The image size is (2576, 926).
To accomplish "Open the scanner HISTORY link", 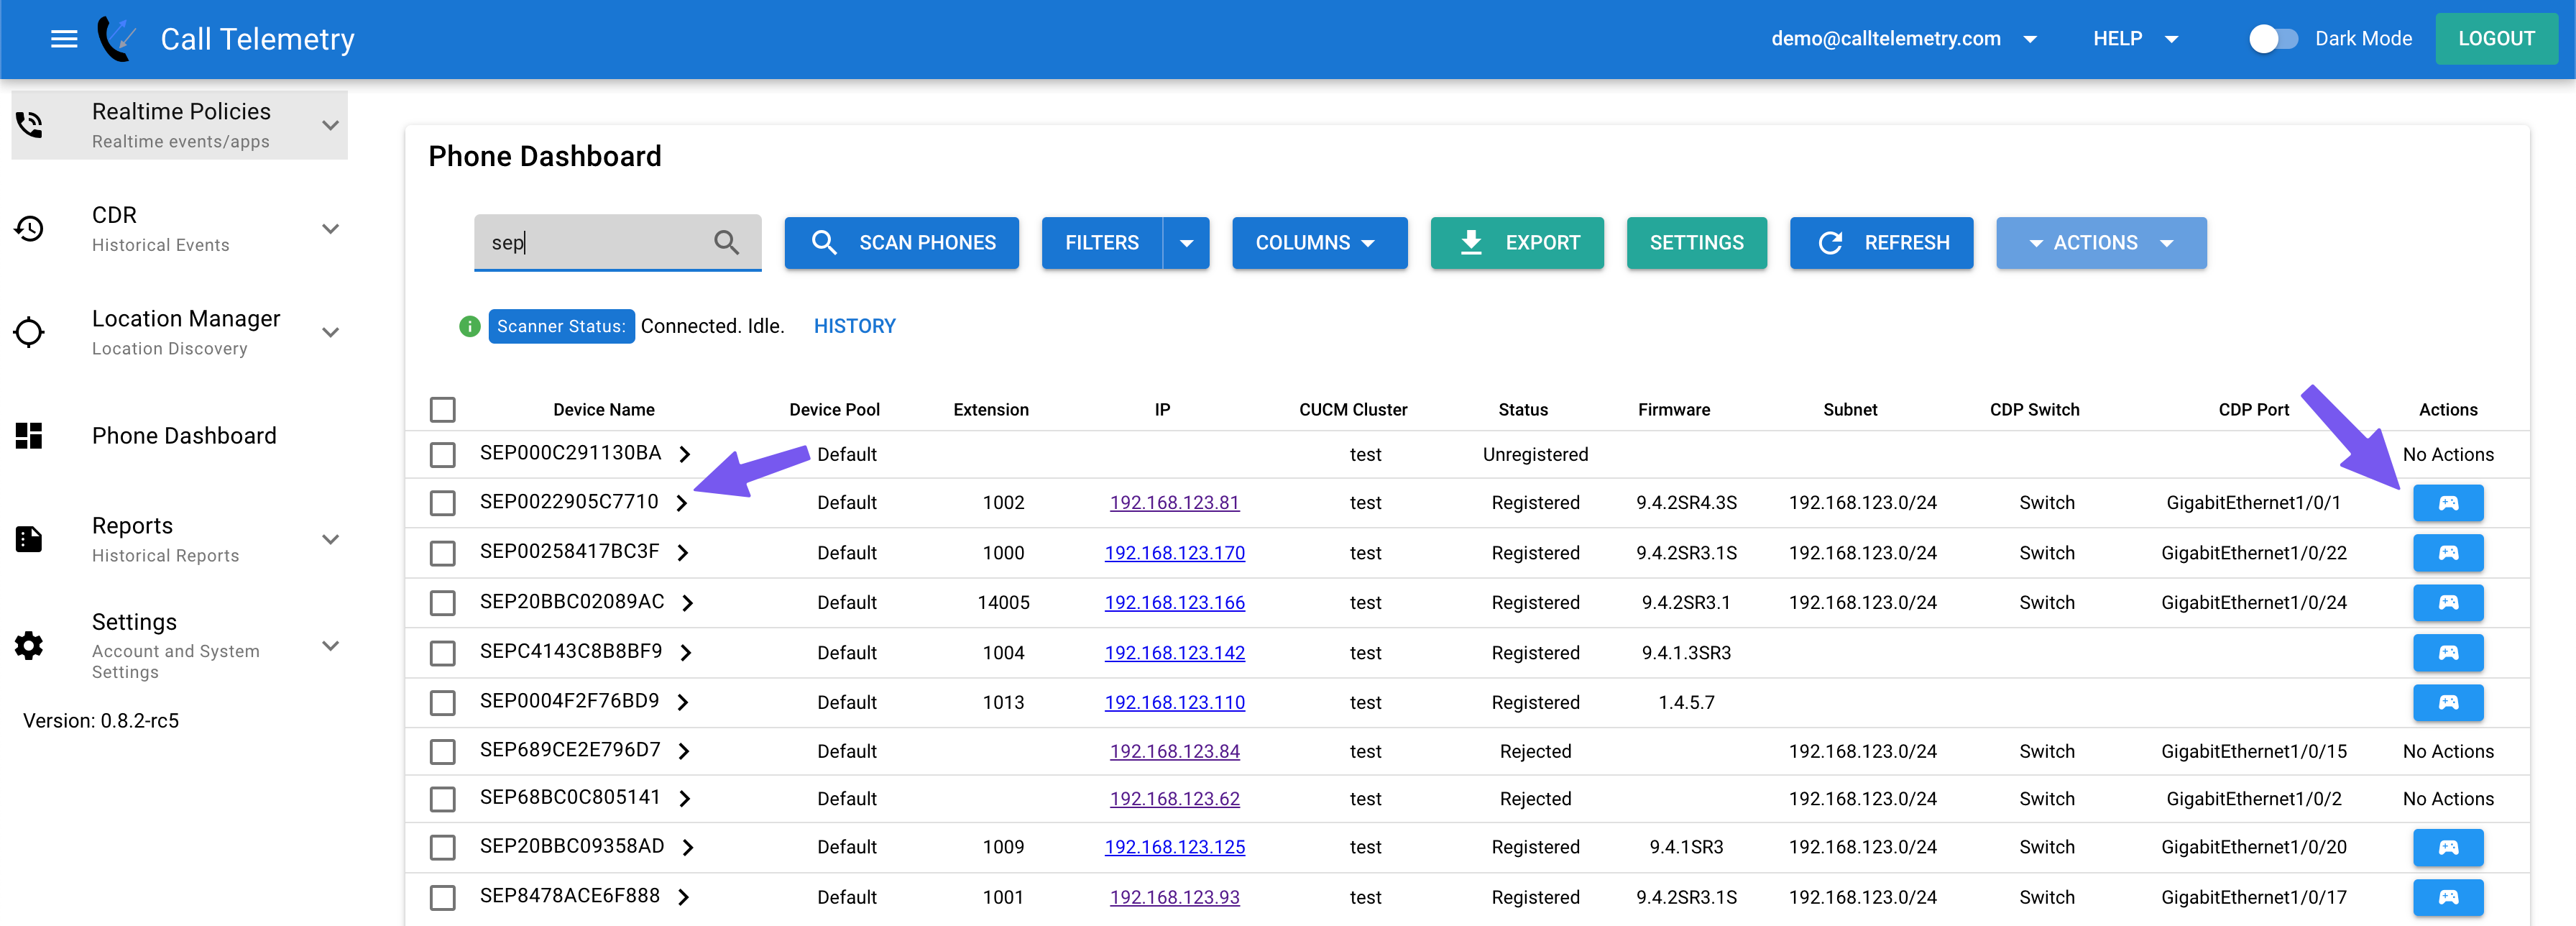I will click(855, 326).
